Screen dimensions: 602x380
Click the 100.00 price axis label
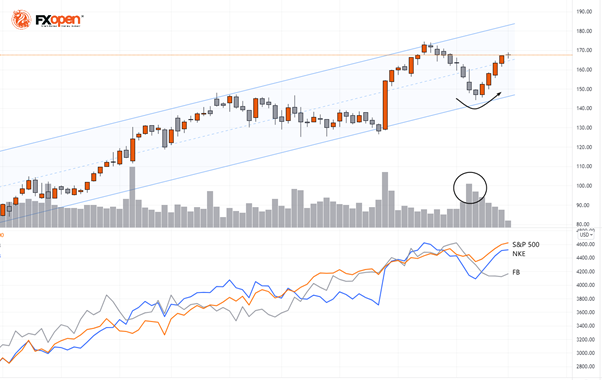584,186
